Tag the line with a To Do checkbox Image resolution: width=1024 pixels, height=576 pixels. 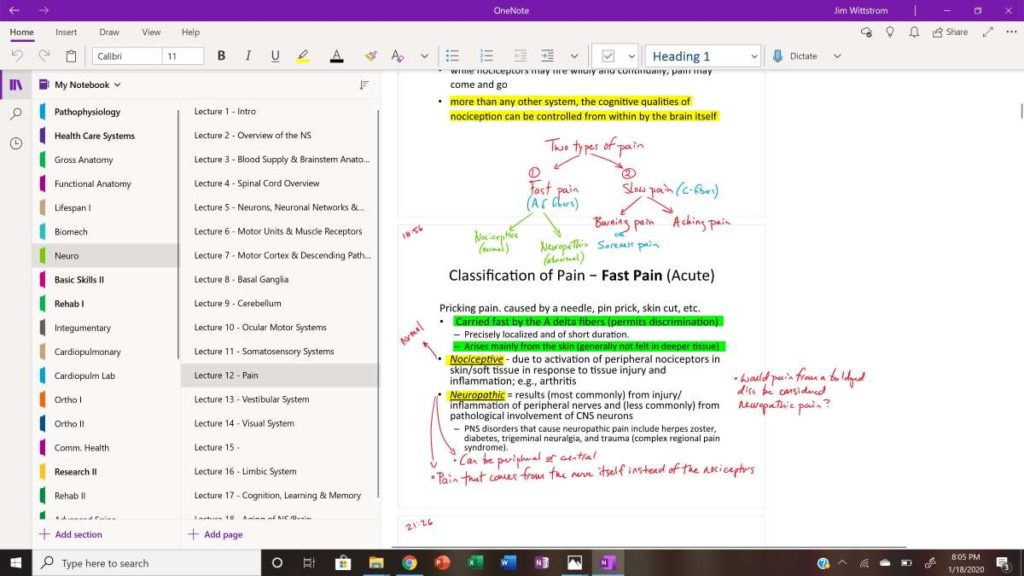[608, 56]
